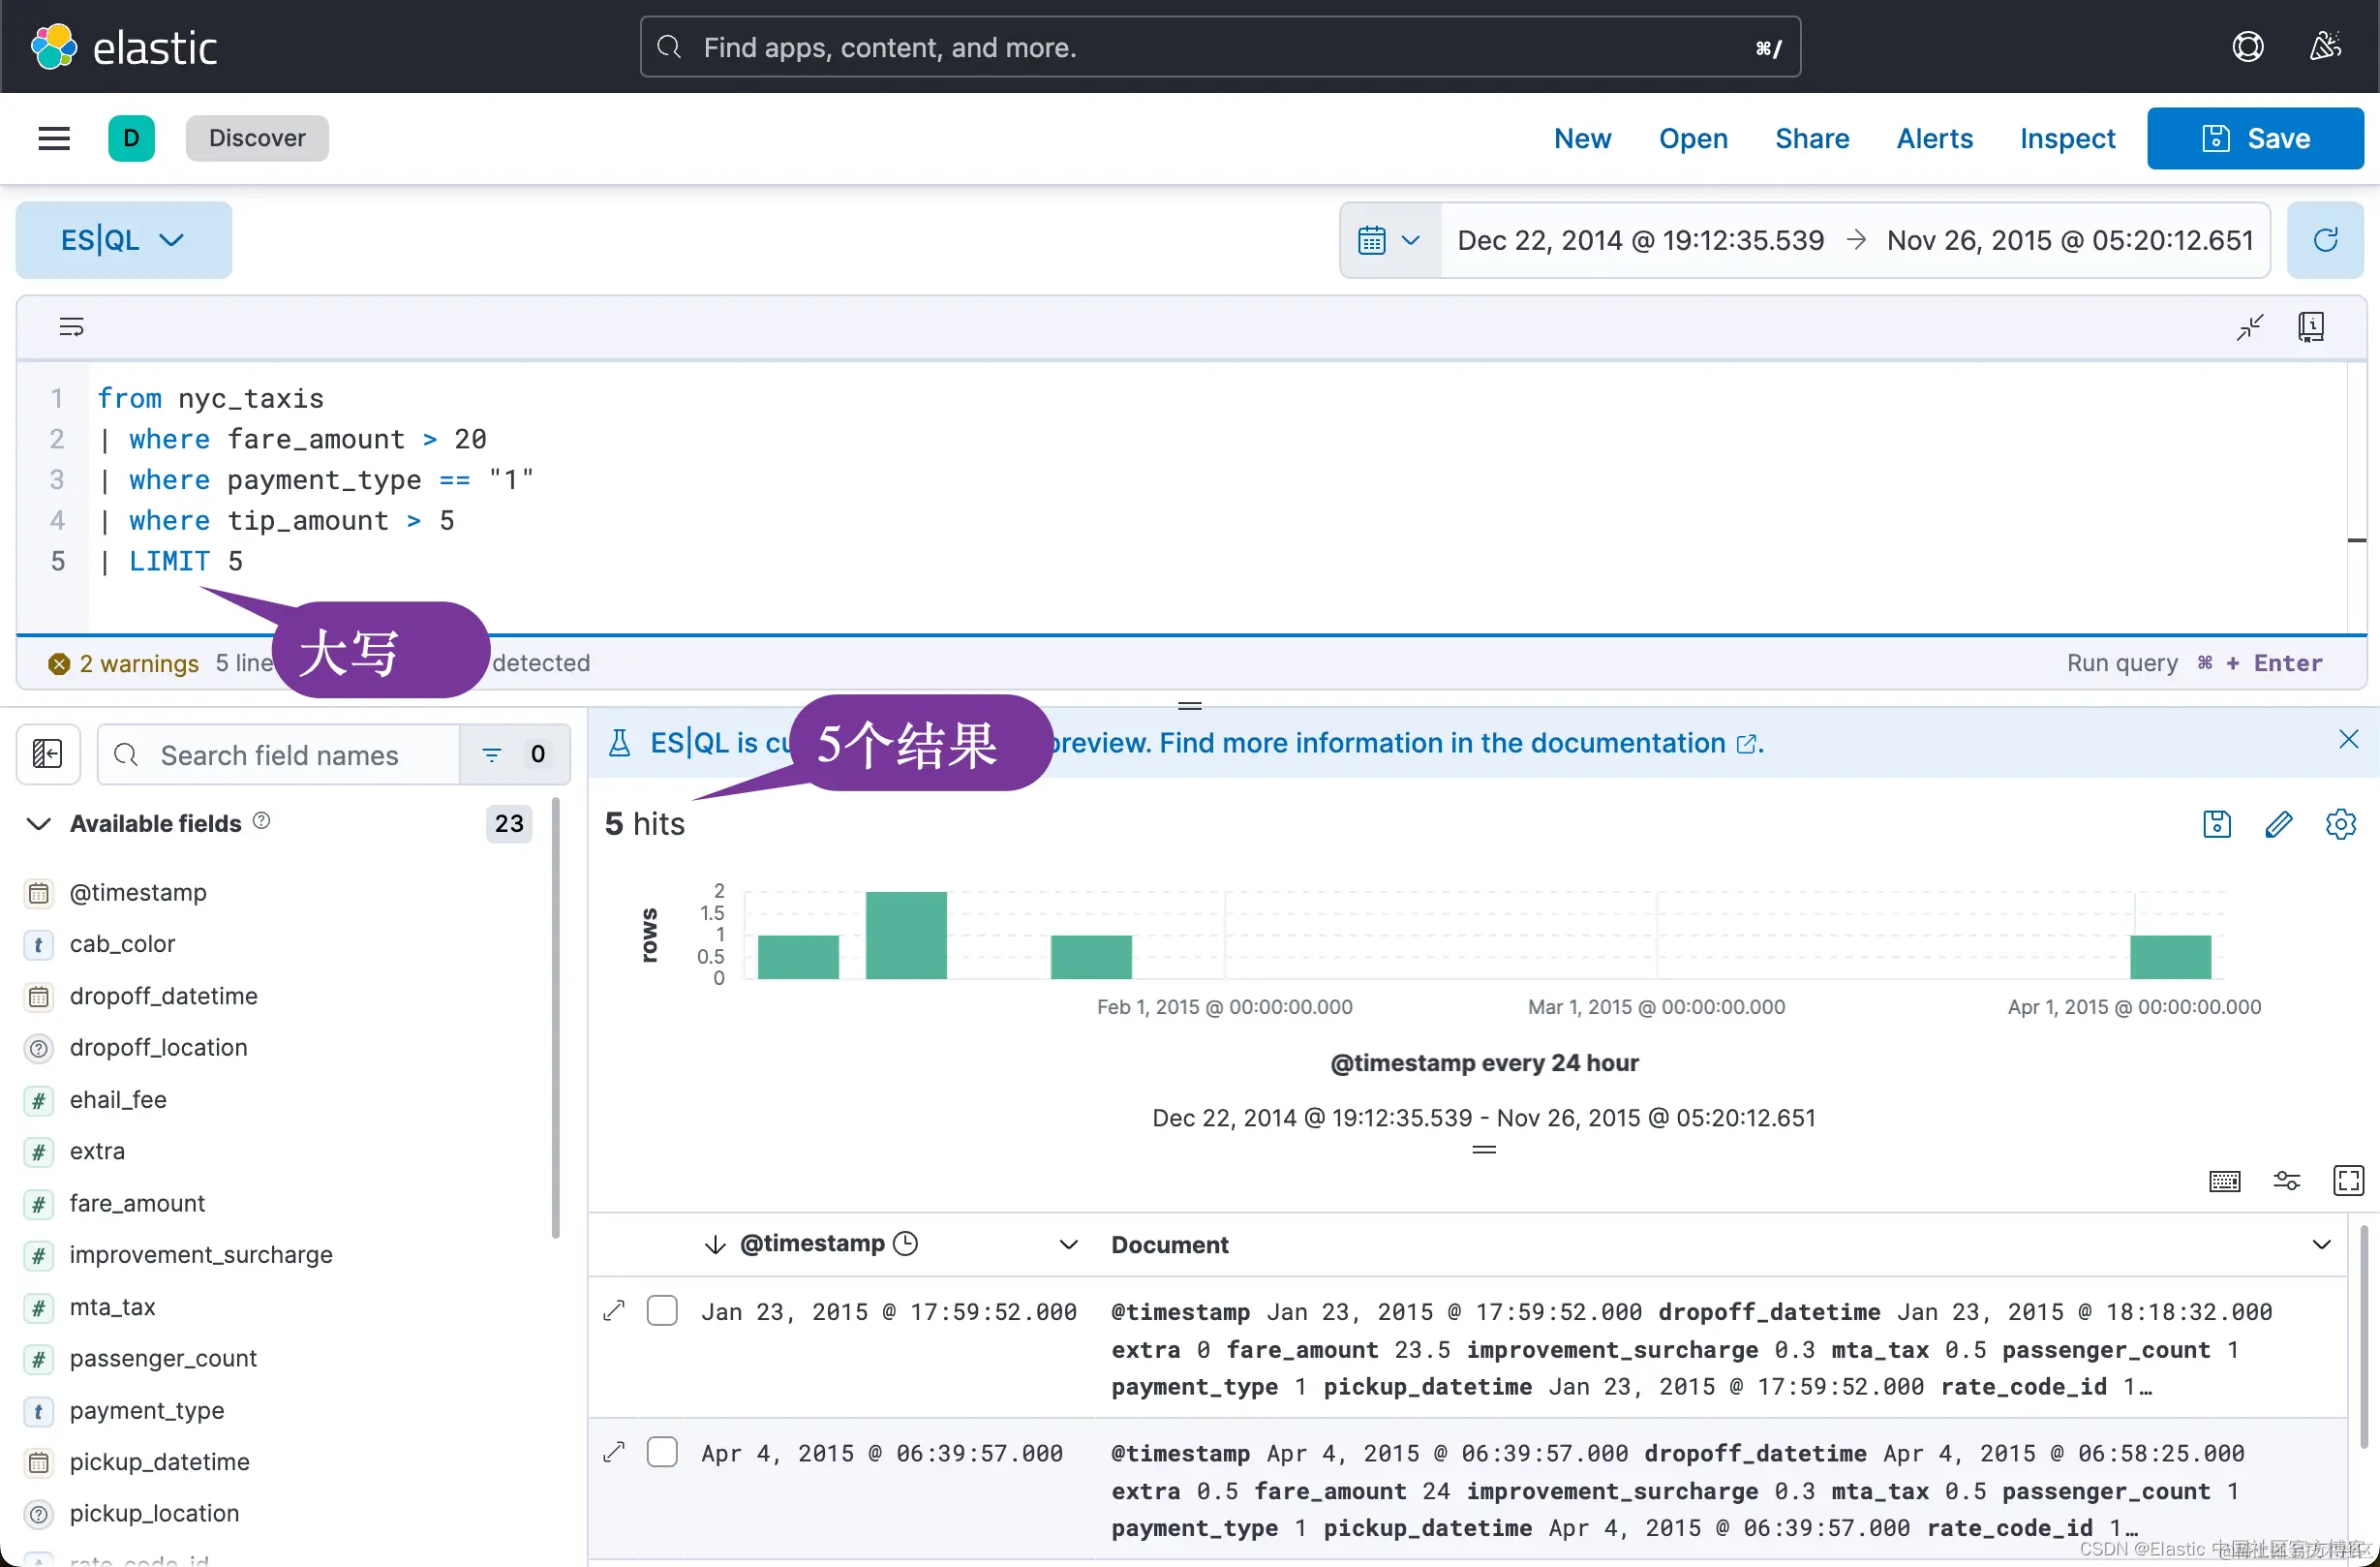Open the ES|QL data view dropdown
This screenshot has width=2380, height=1567.
click(x=123, y=240)
